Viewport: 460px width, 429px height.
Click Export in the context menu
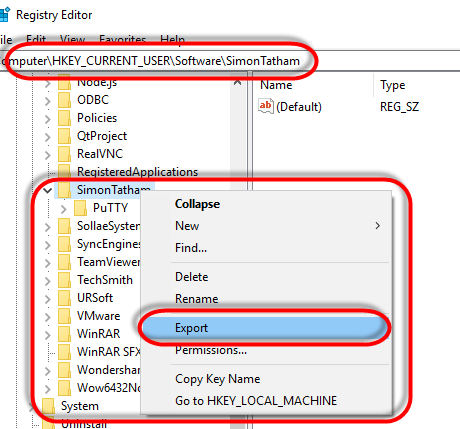pos(265,328)
